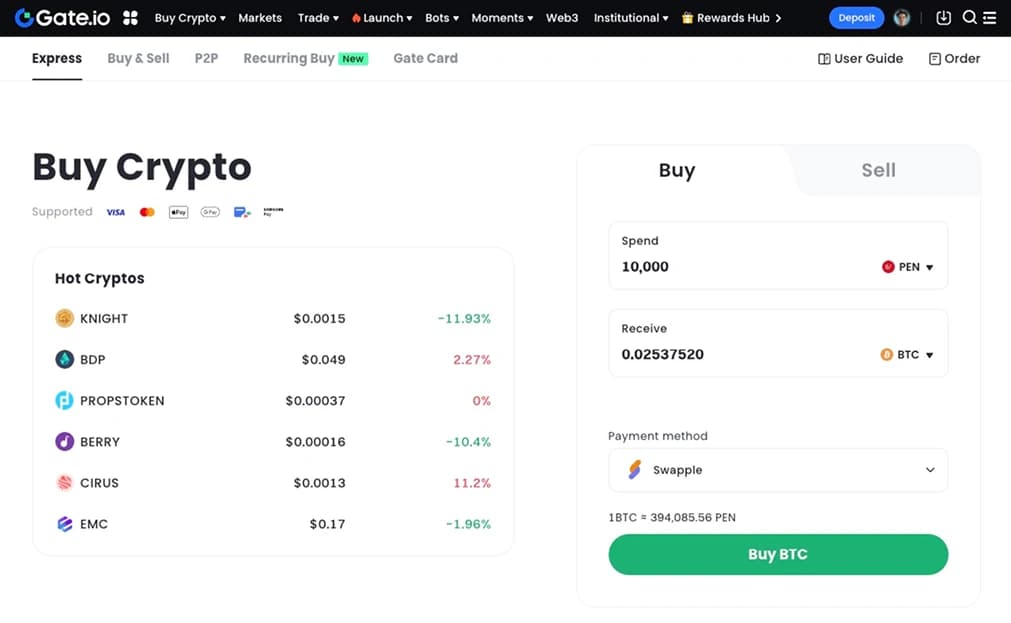Select the Express tab

pyautogui.click(x=56, y=58)
